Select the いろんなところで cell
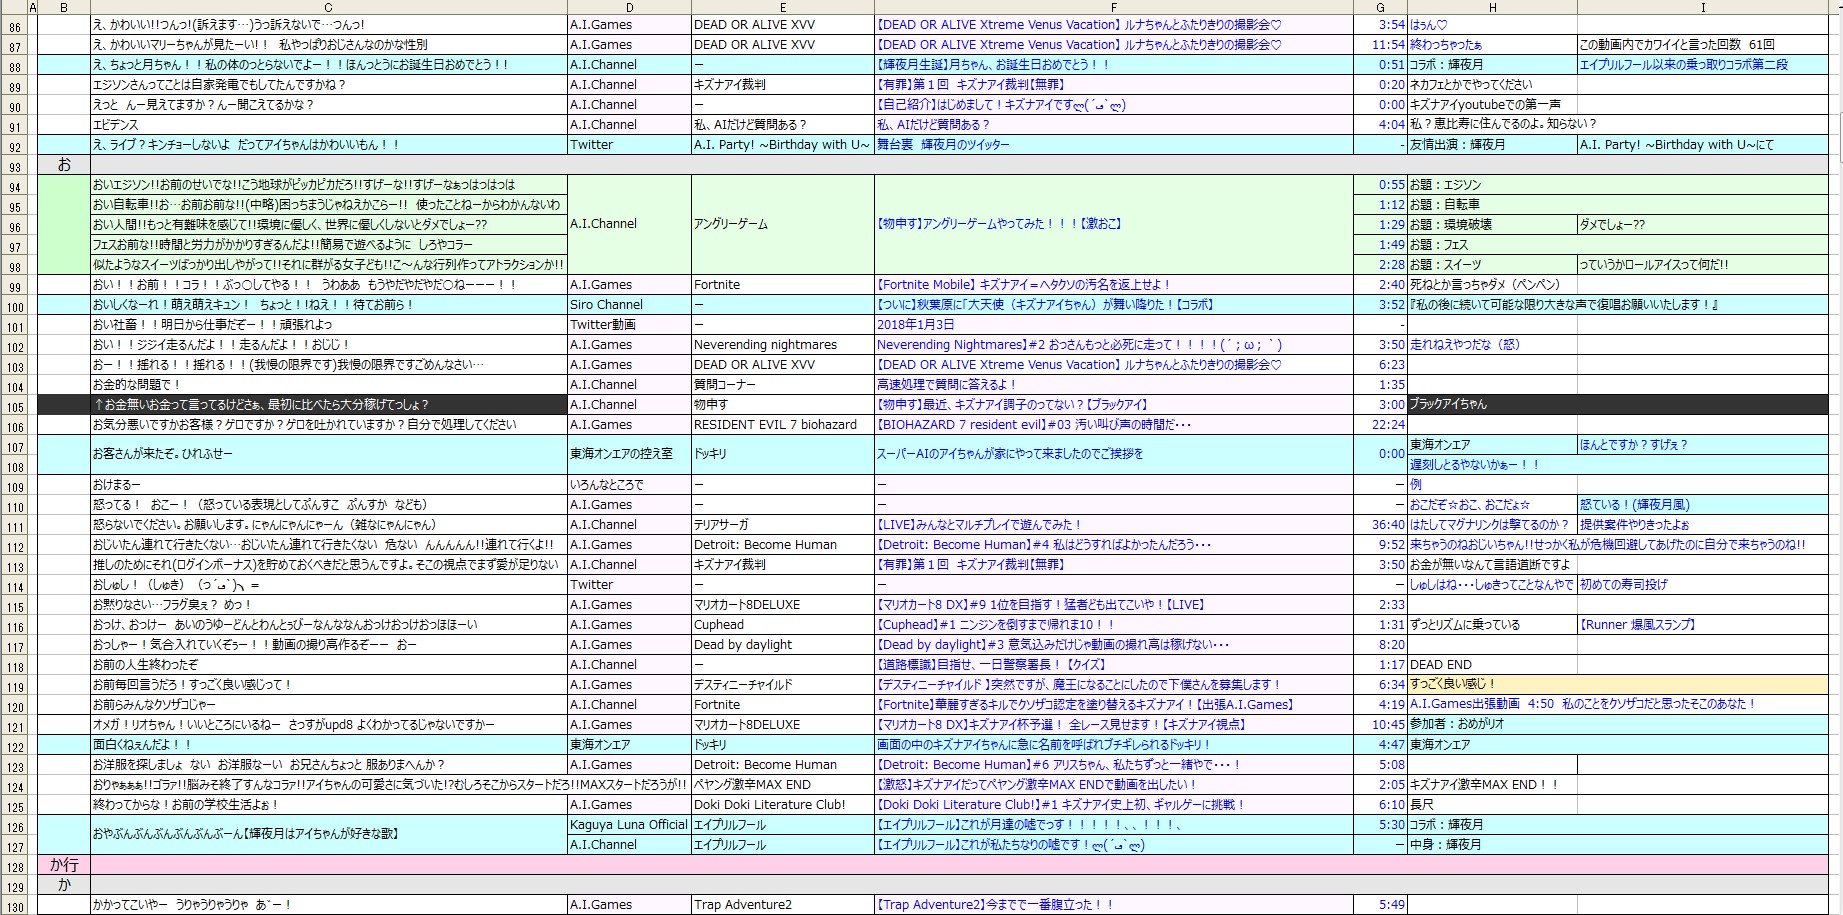This screenshot has width=1843, height=915. [629, 485]
